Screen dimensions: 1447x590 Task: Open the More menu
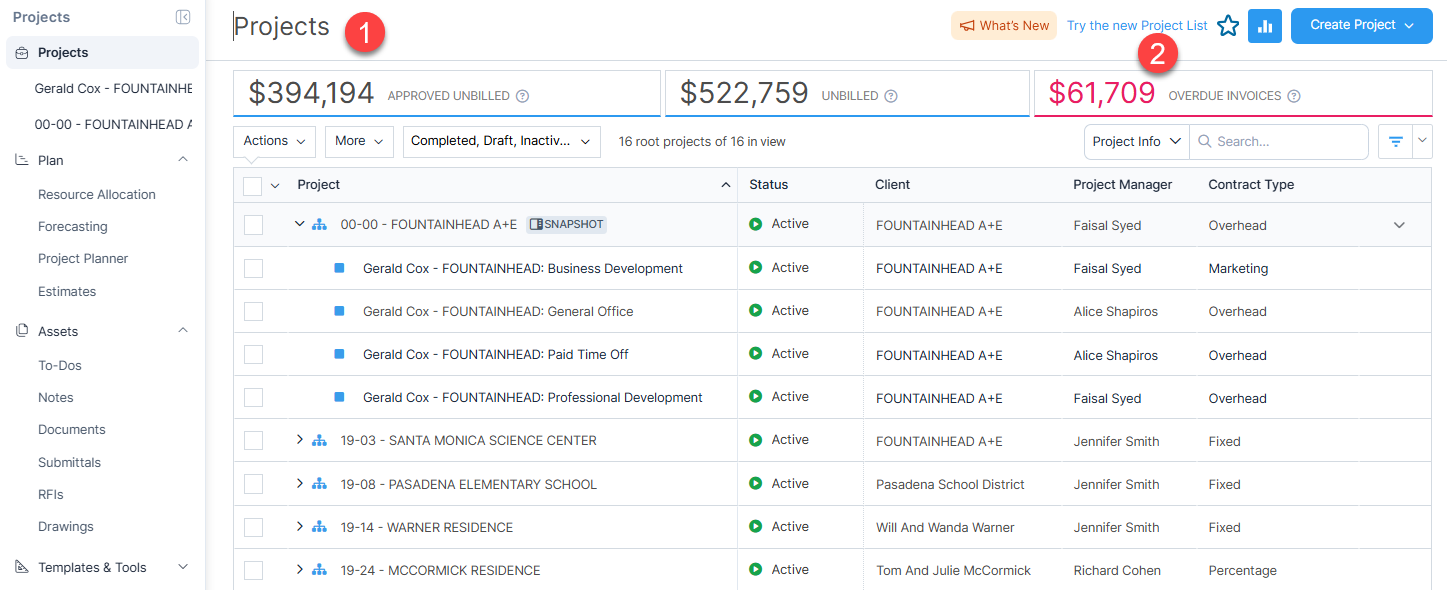(359, 142)
